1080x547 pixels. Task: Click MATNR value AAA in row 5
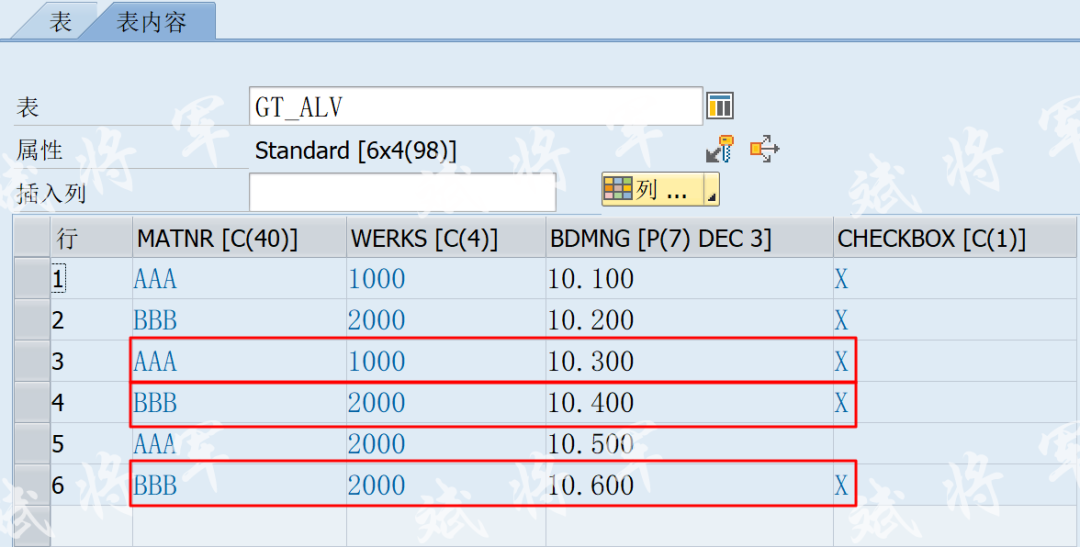coord(156,444)
